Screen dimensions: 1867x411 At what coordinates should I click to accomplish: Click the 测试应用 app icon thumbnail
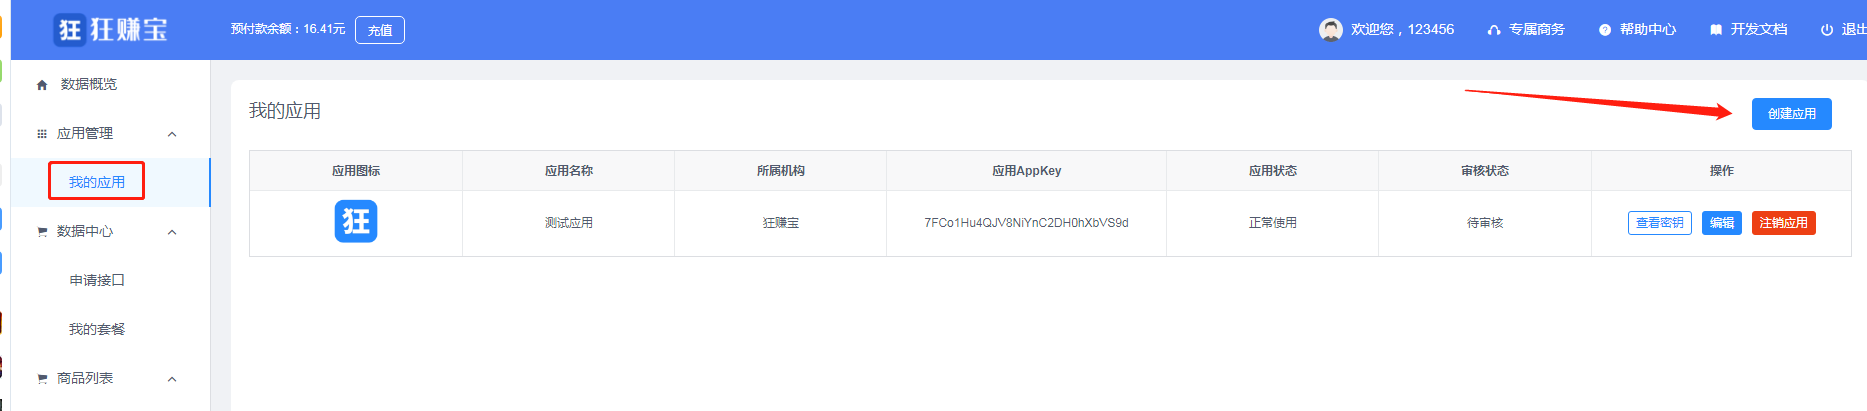pyautogui.click(x=356, y=222)
